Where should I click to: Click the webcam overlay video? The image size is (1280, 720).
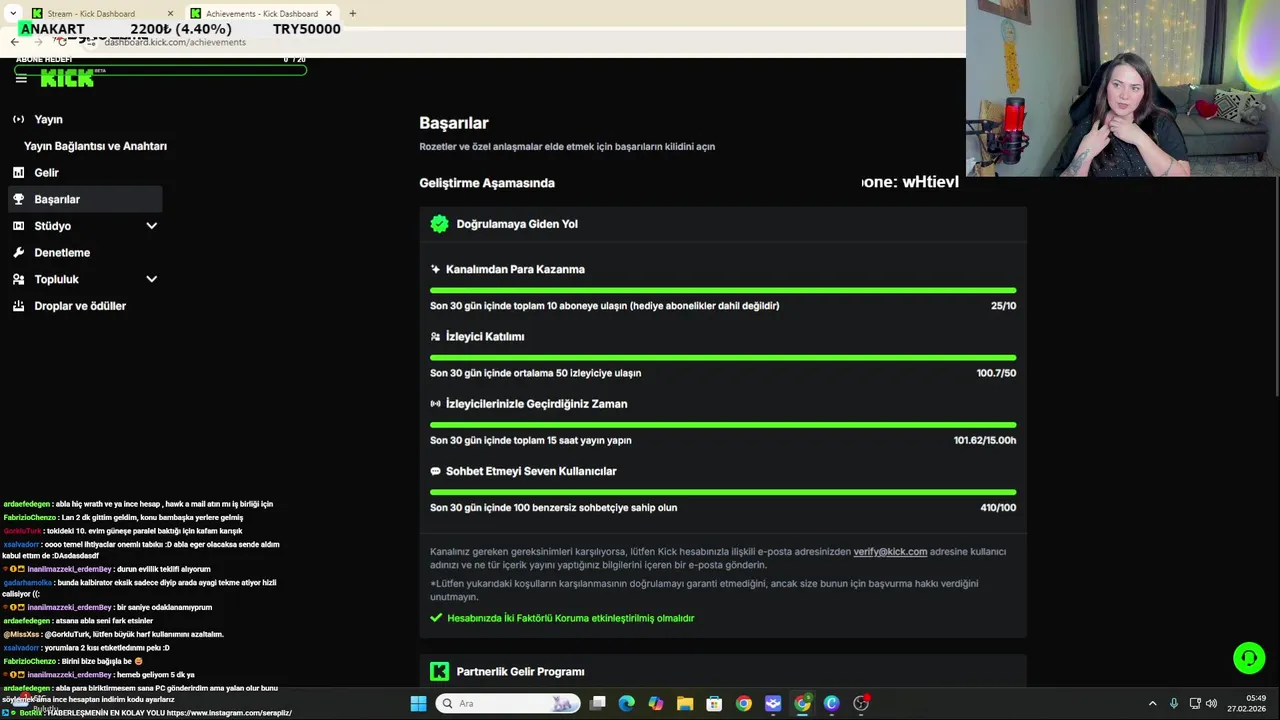[1123, 88]
